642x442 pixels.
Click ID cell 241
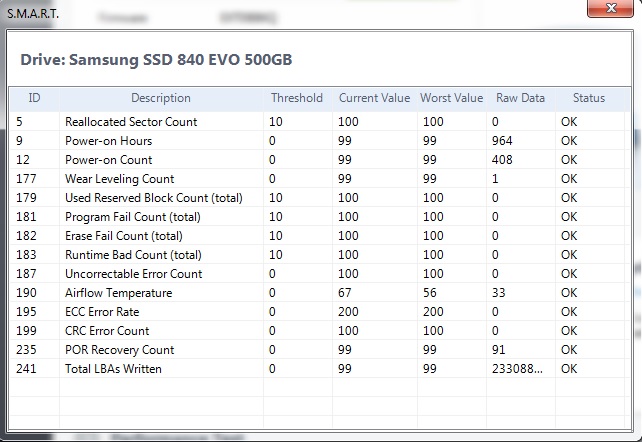click(x=26, y=369)
